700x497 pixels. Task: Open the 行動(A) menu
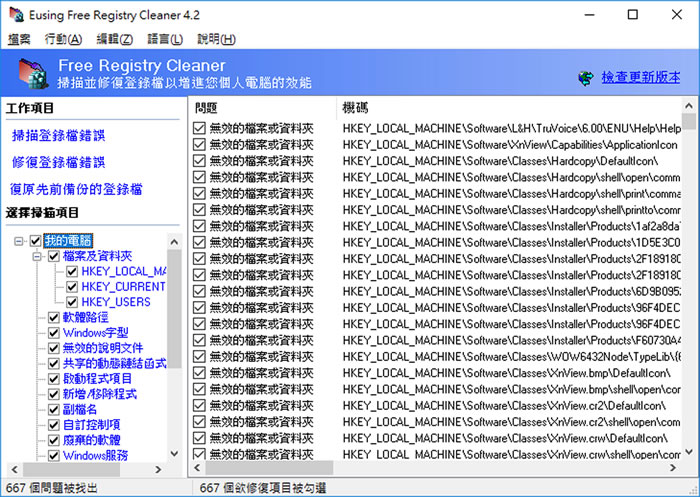[x=64, y=39]
